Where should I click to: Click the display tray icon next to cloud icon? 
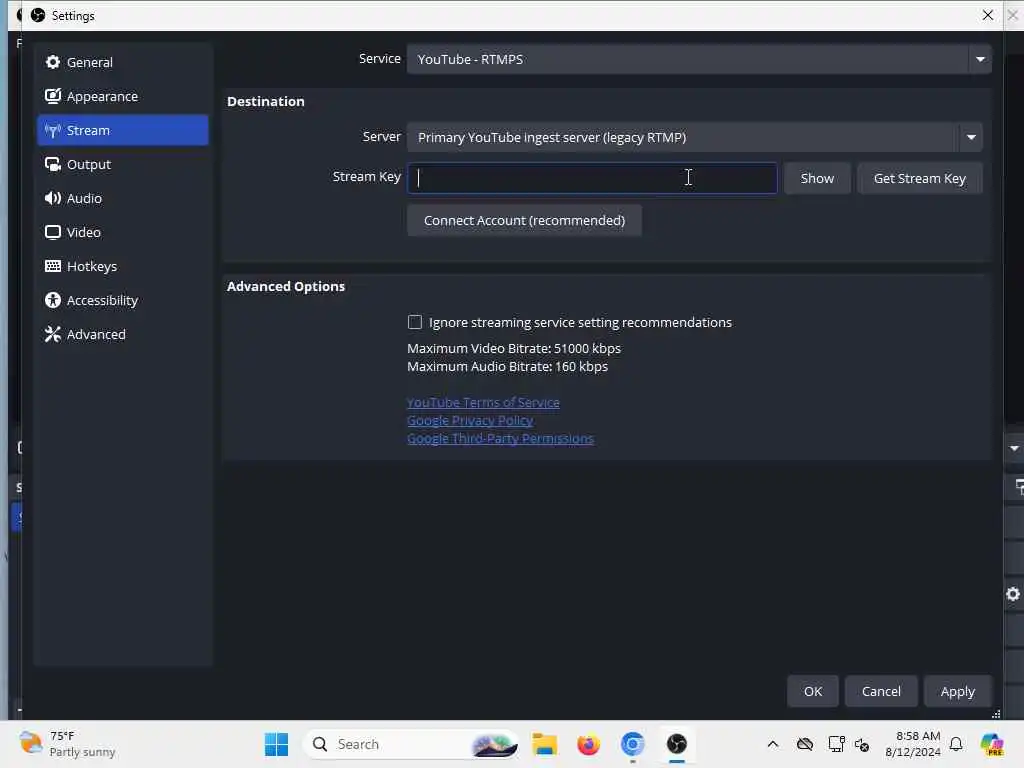(x=836, y=744)
